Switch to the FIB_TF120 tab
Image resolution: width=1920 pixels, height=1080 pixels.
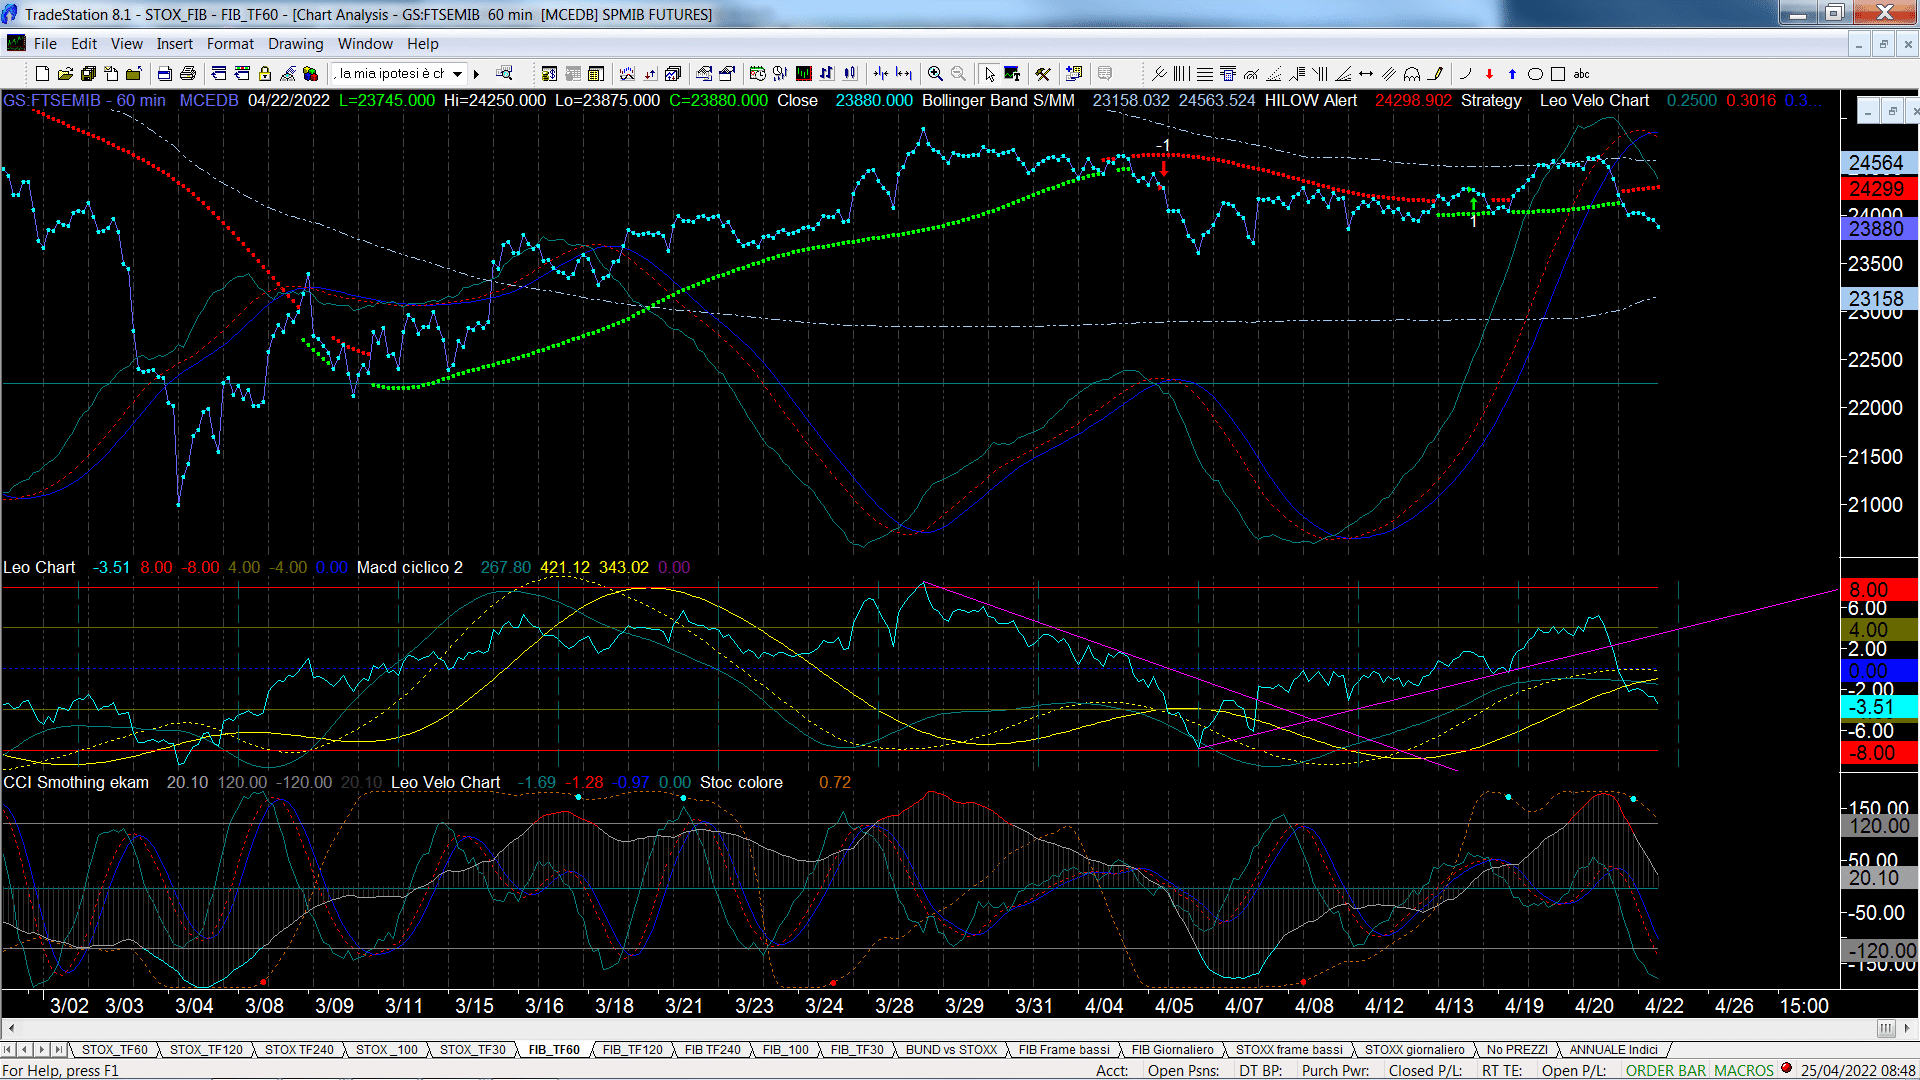coord(633,1050)
